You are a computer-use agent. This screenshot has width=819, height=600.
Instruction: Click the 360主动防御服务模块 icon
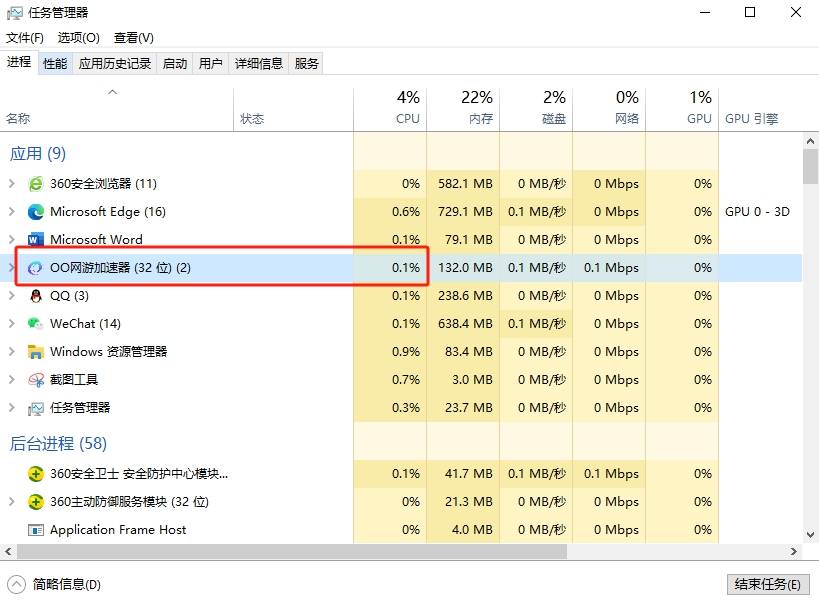(36, 502)
